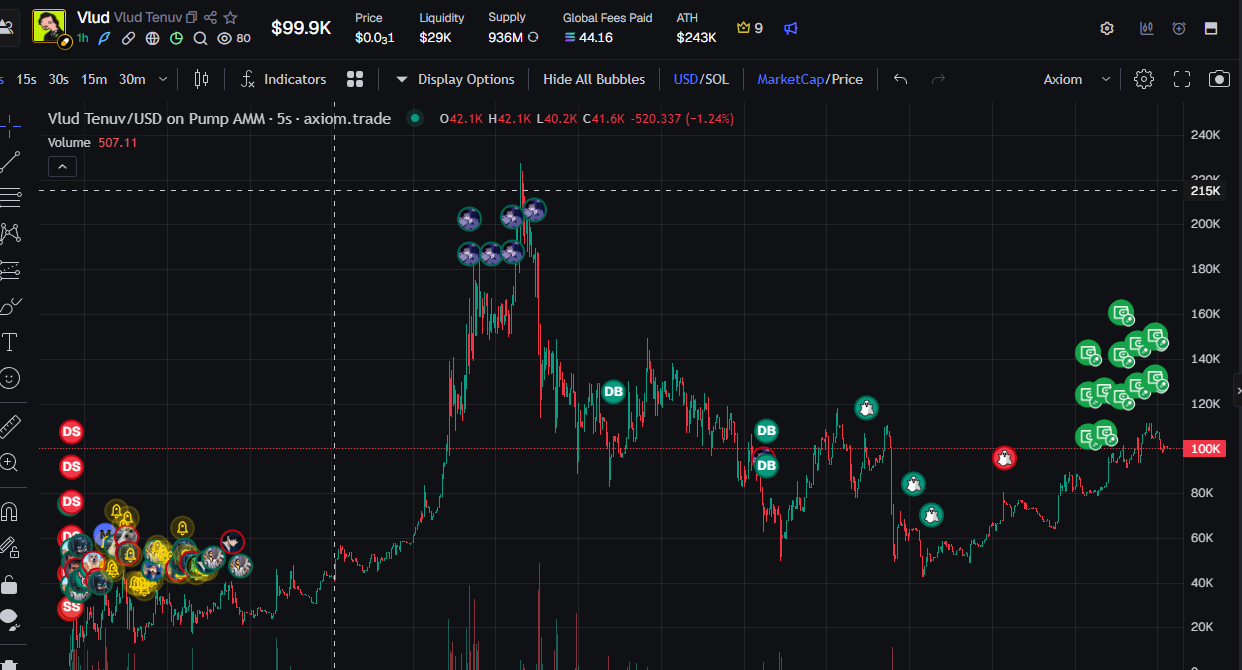The width and height of the screenshot is (1242, 670).
Task: Open the indicator templates grid
Action: tap(355, 79)
